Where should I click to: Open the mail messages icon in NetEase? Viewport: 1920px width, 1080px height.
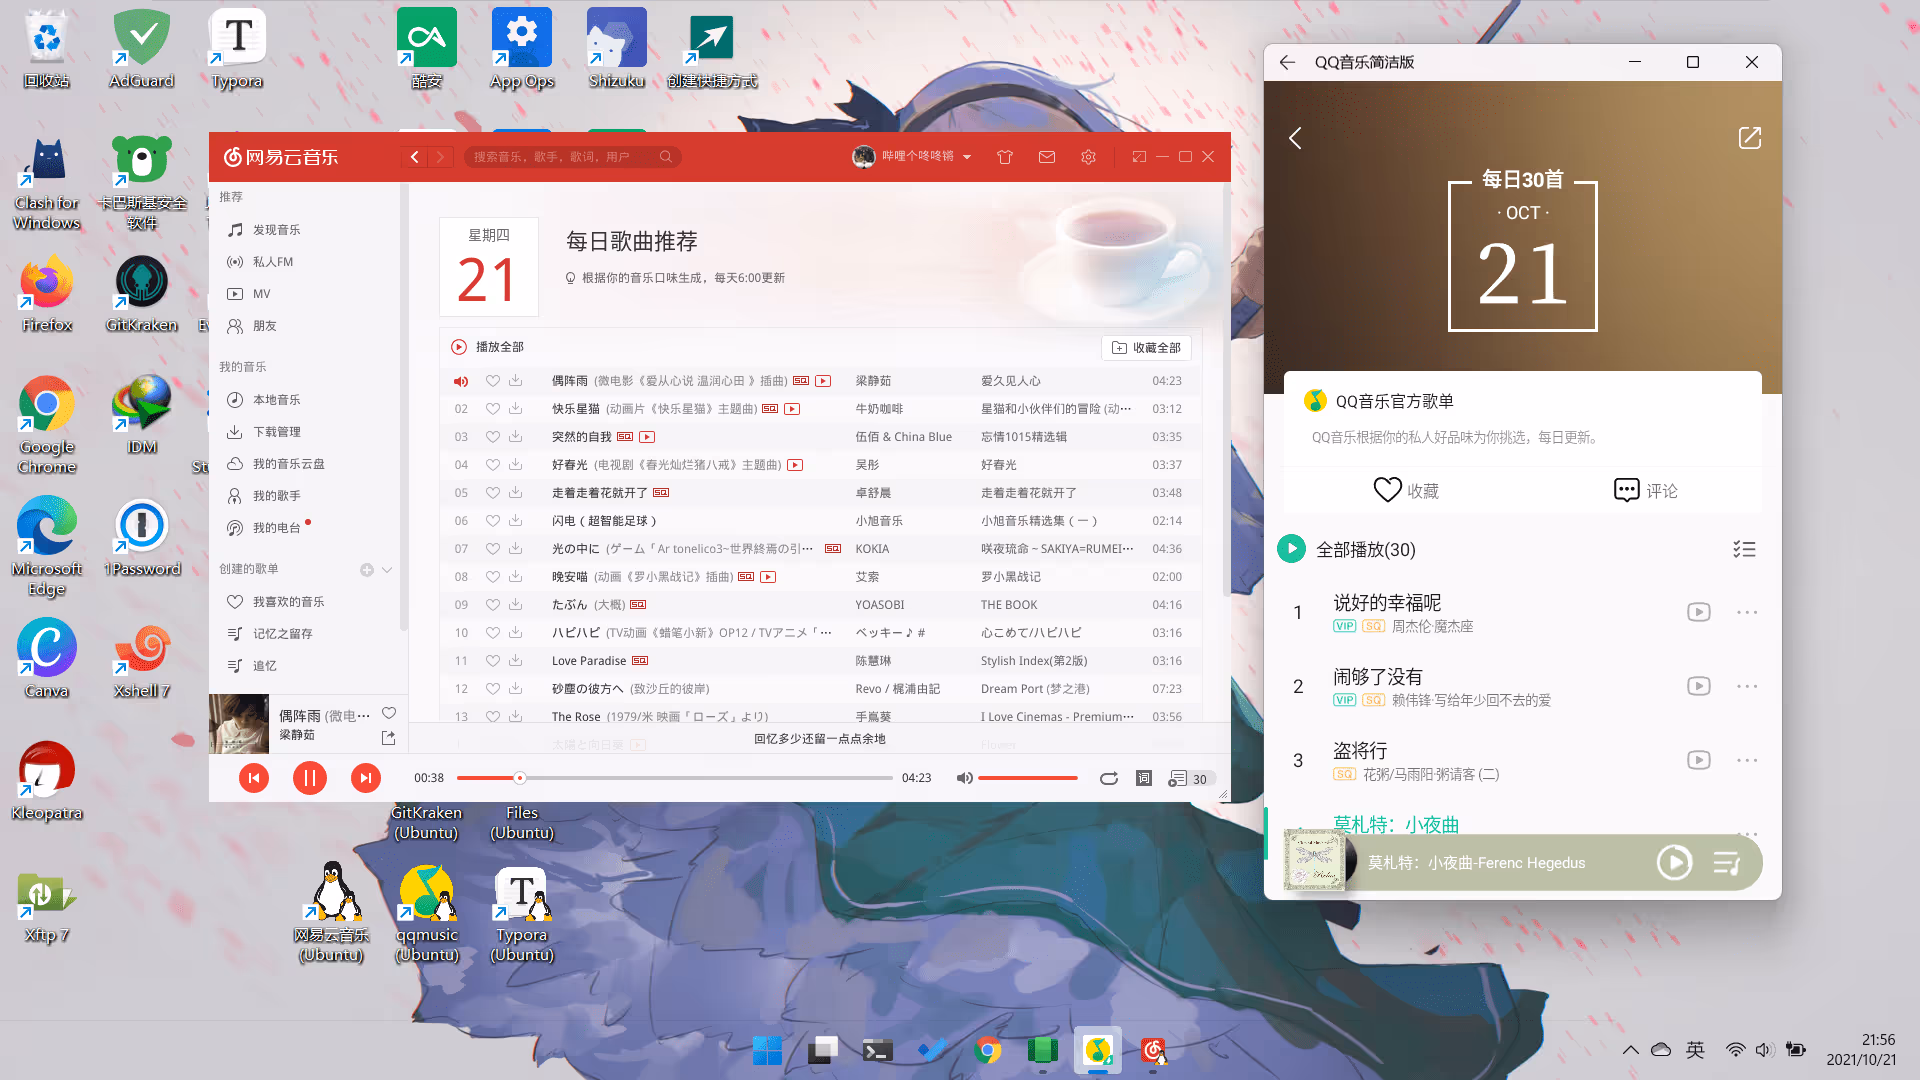(x=1047, y=157)
